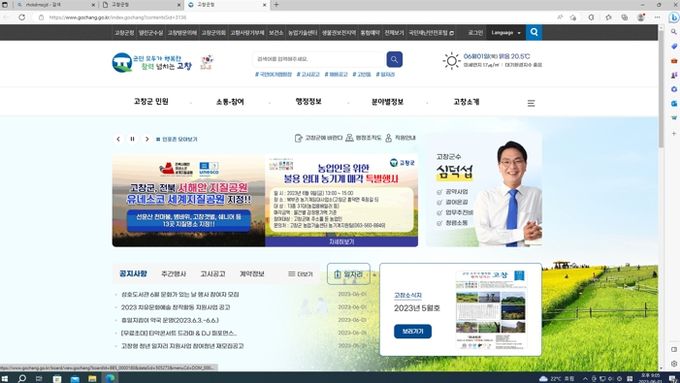Click the blue search magnifier button
680x383 pixels.
point(394,59)
